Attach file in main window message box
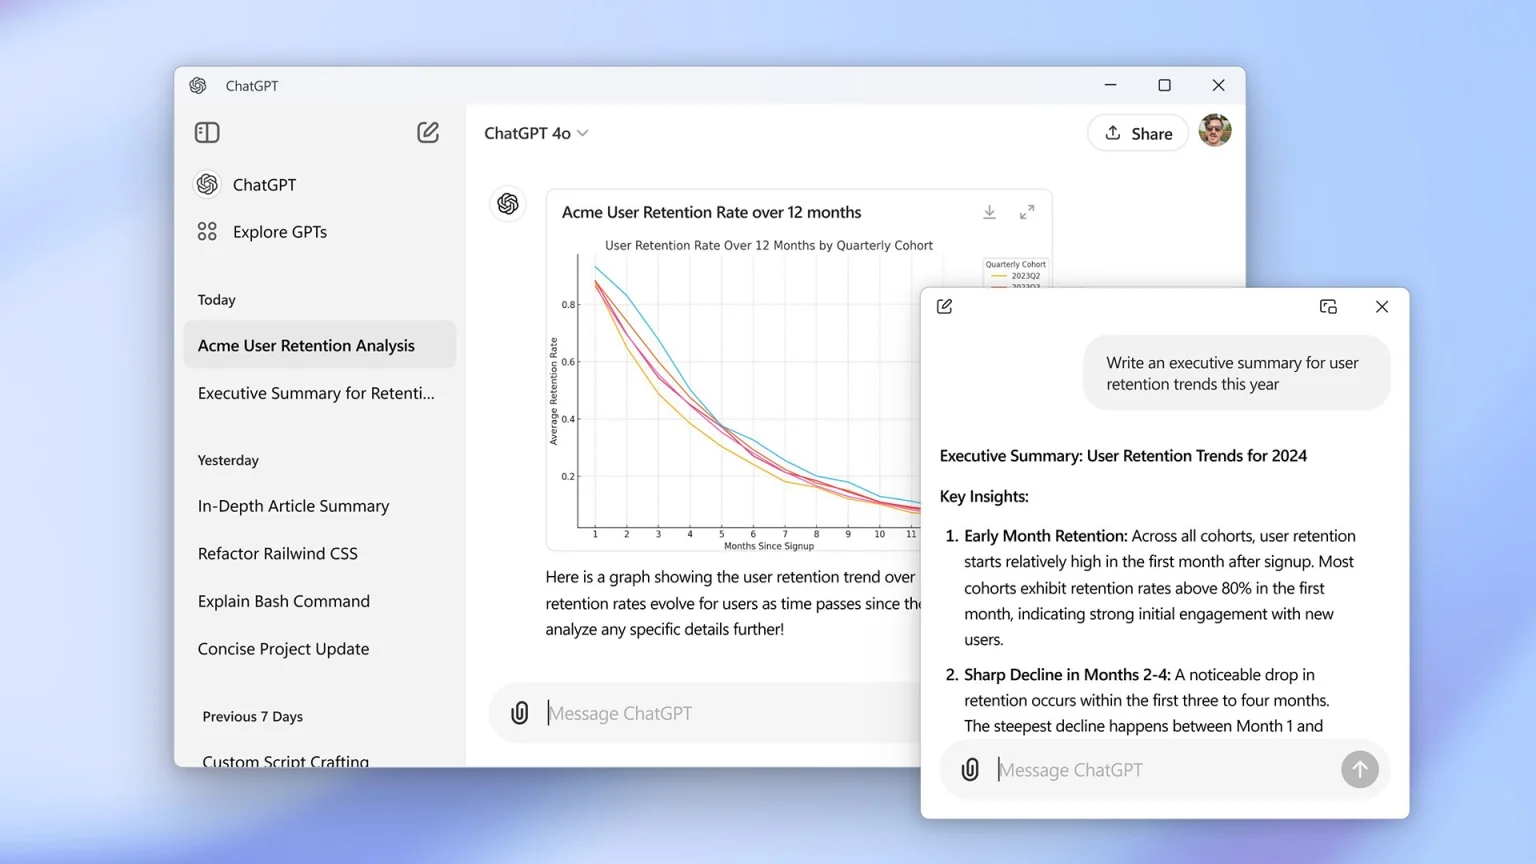The width and height of the screenshot is (1536, 864). click(x=519, y=713)
